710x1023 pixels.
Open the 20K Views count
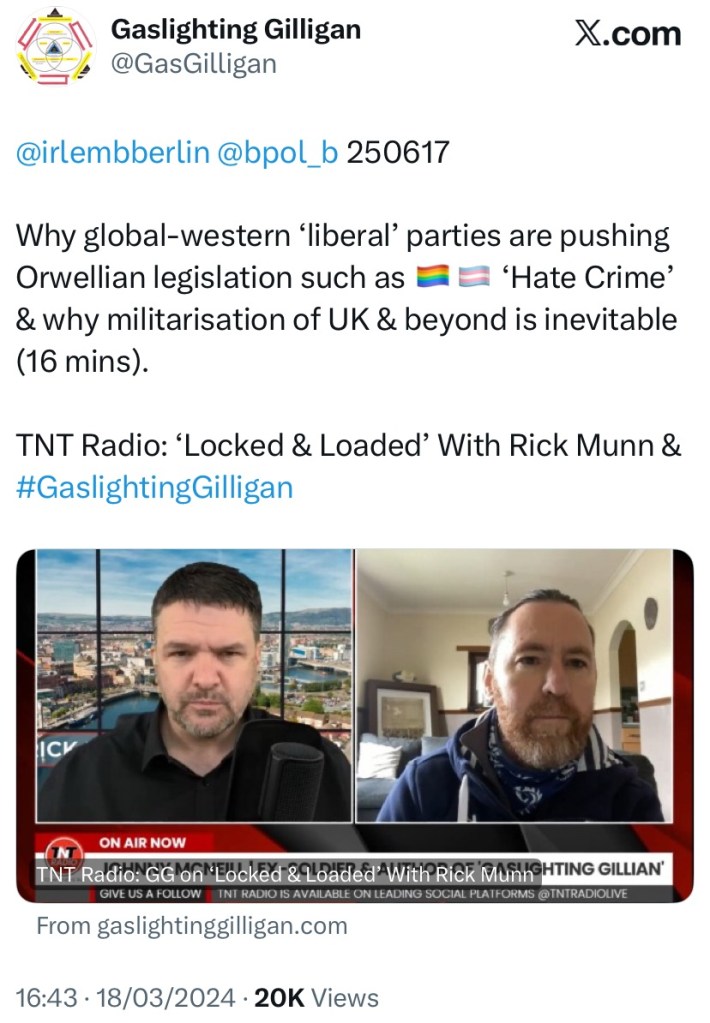click(x=316, y=998)
